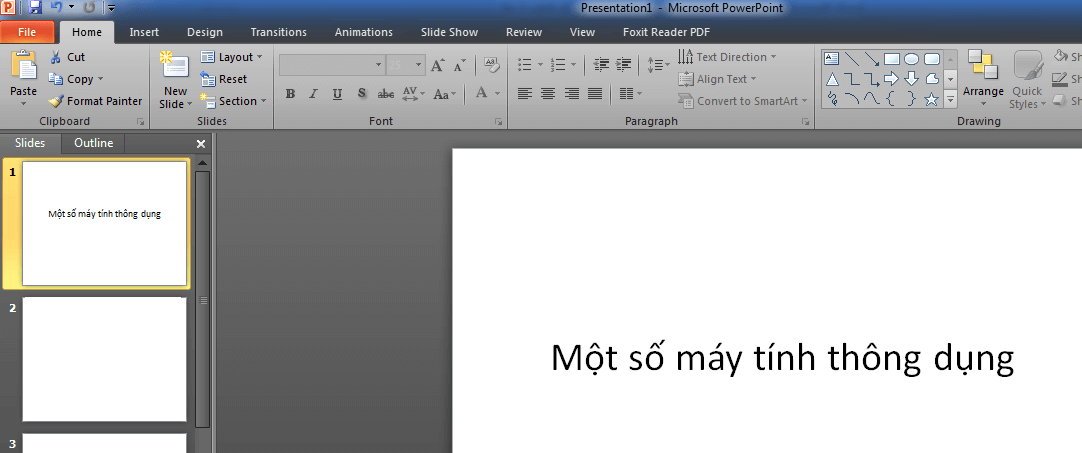Click the Cut scissors icon
Image resolution: width=1082 pixels, height=453 pixels.
56,57
